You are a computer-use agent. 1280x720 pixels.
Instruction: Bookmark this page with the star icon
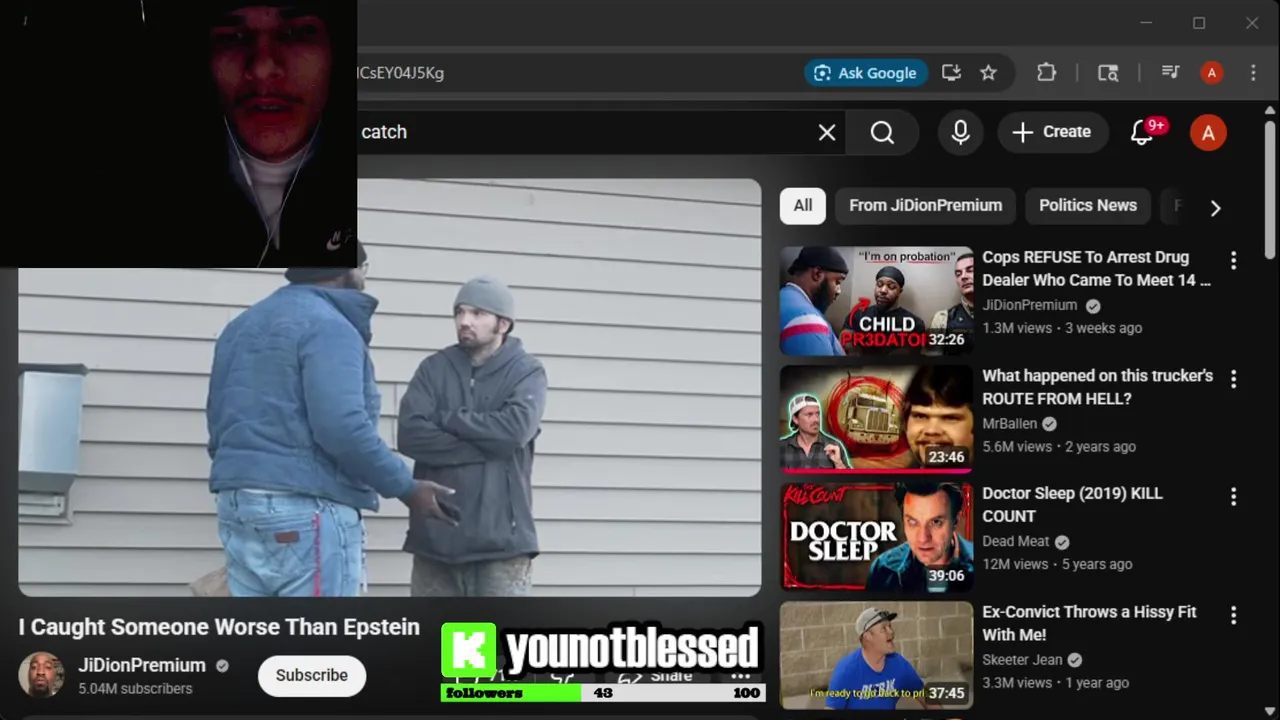[988, 73]
